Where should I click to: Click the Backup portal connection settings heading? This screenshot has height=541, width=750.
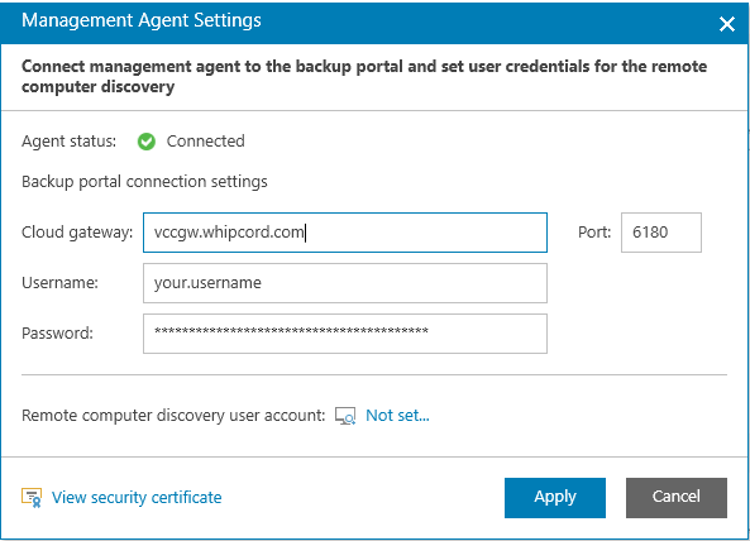pyautogui.click(x=144, y=182)
